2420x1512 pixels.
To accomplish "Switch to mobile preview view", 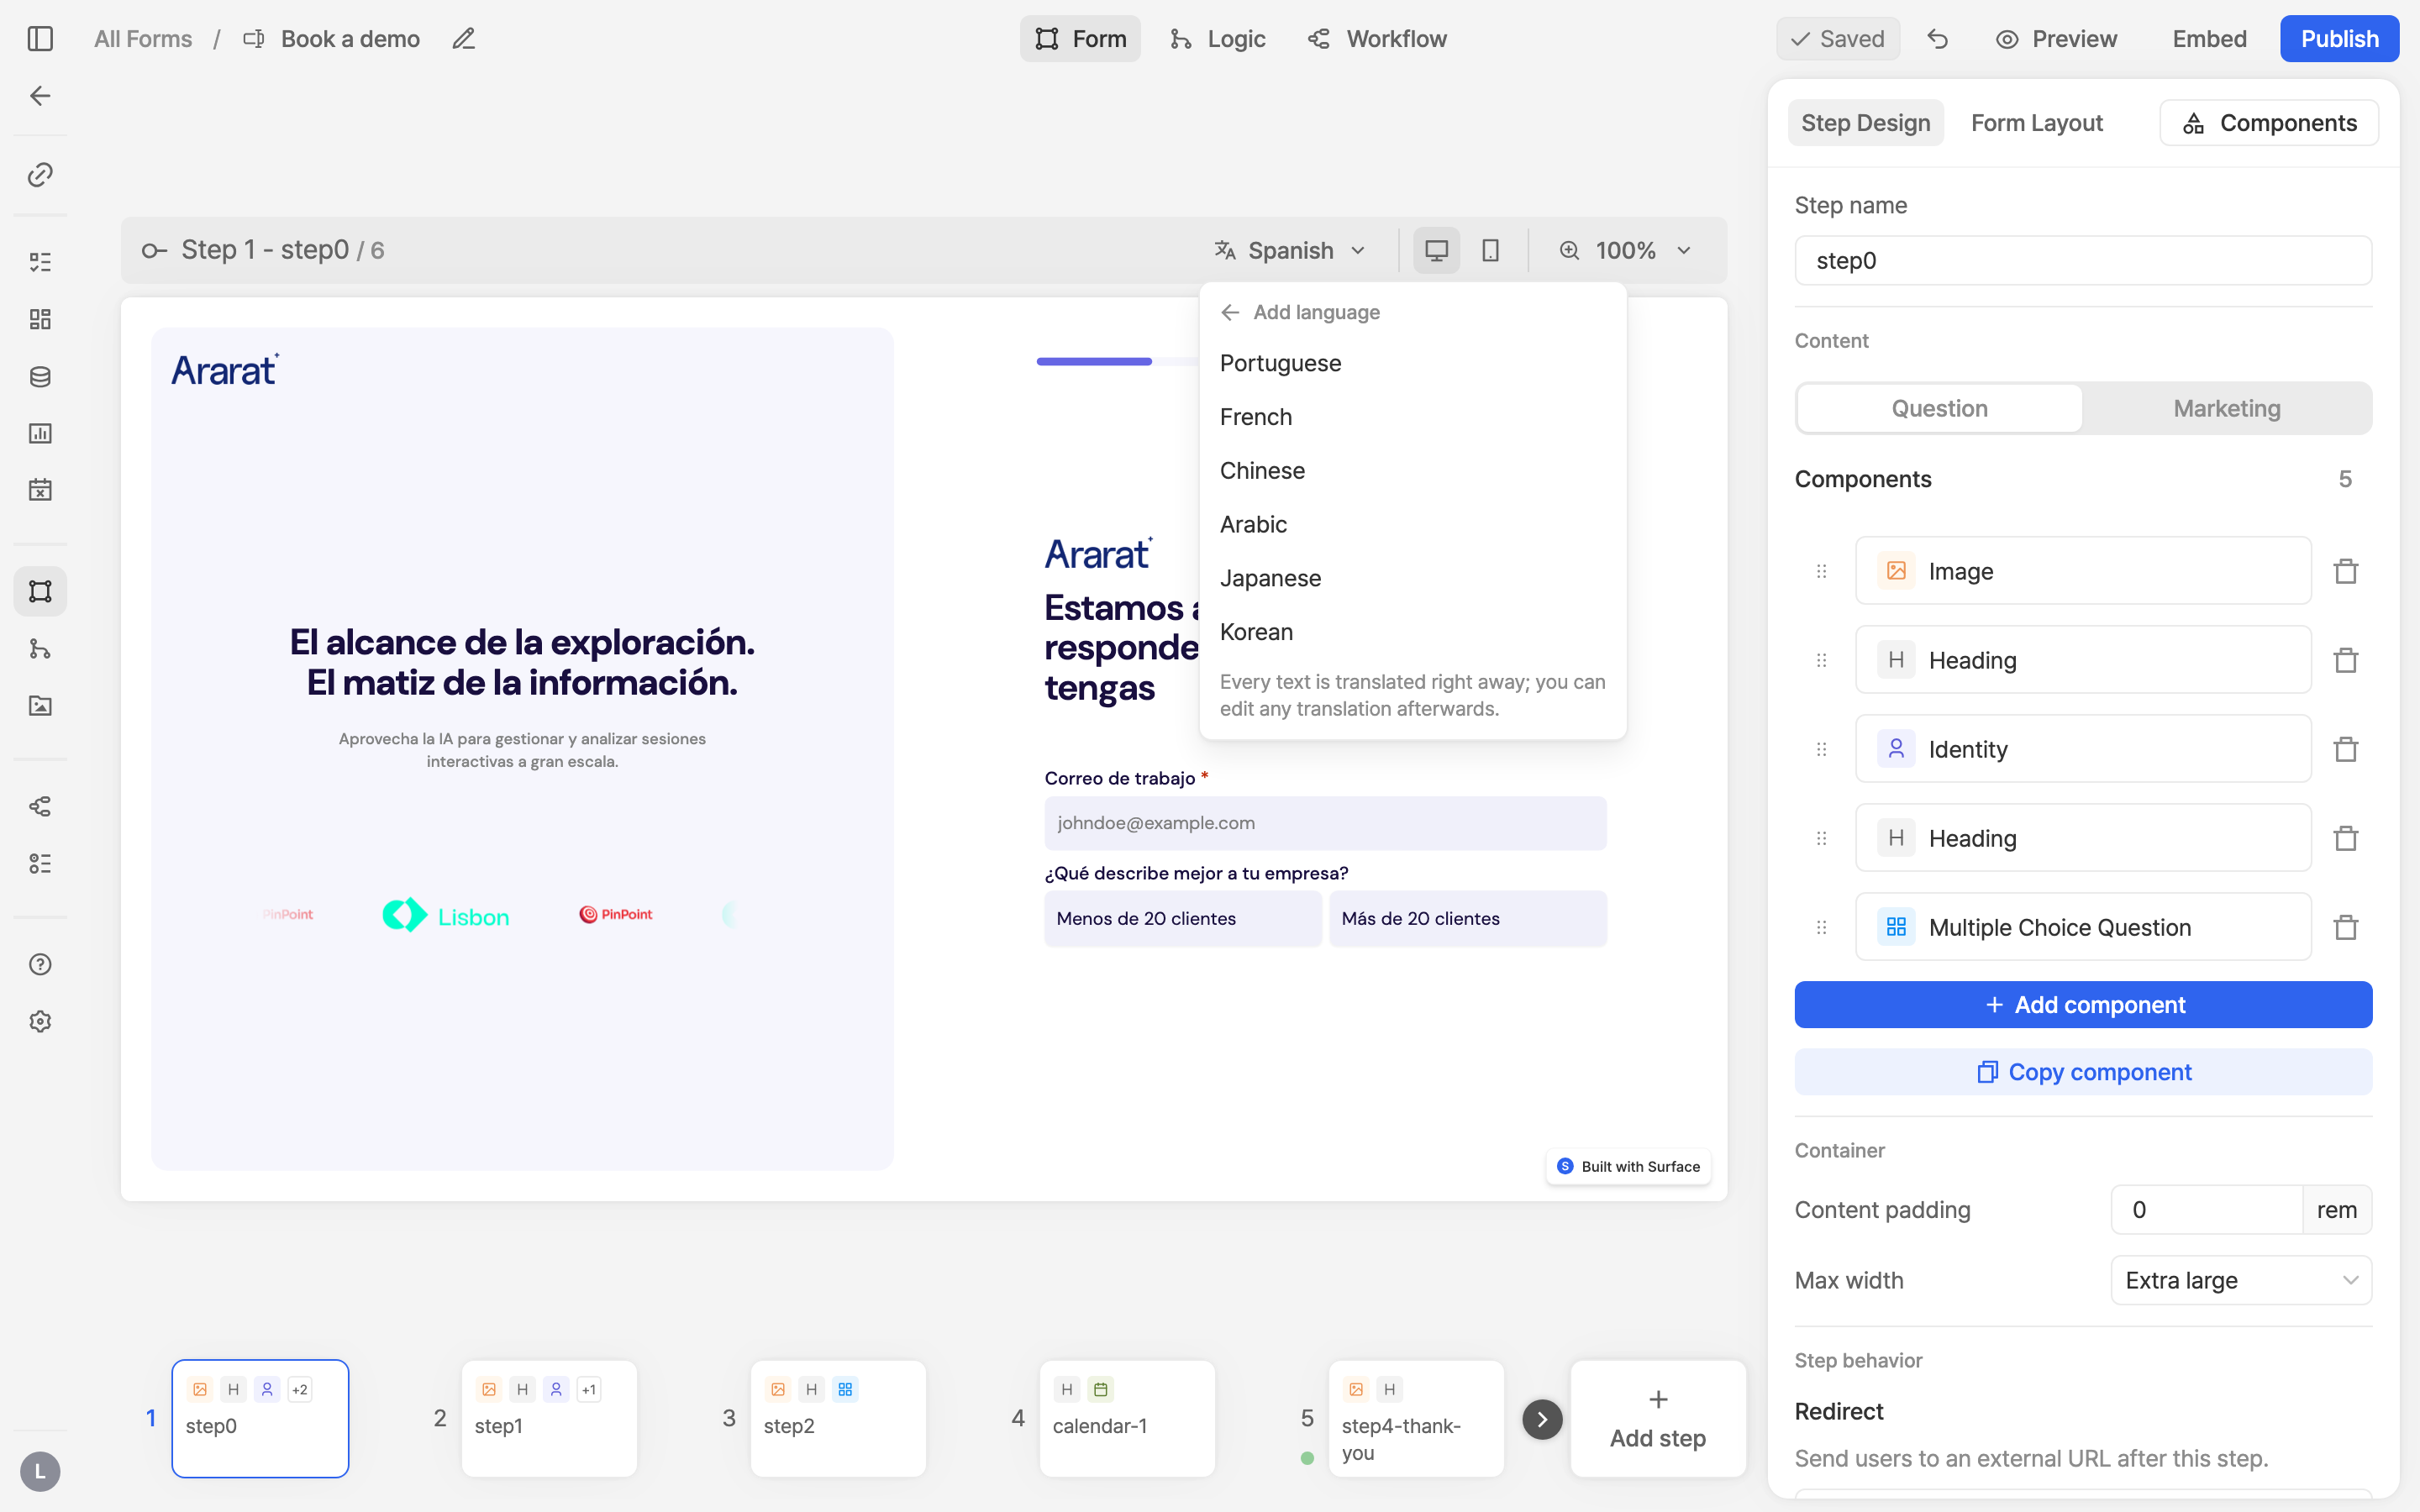I will (1490, 250).
